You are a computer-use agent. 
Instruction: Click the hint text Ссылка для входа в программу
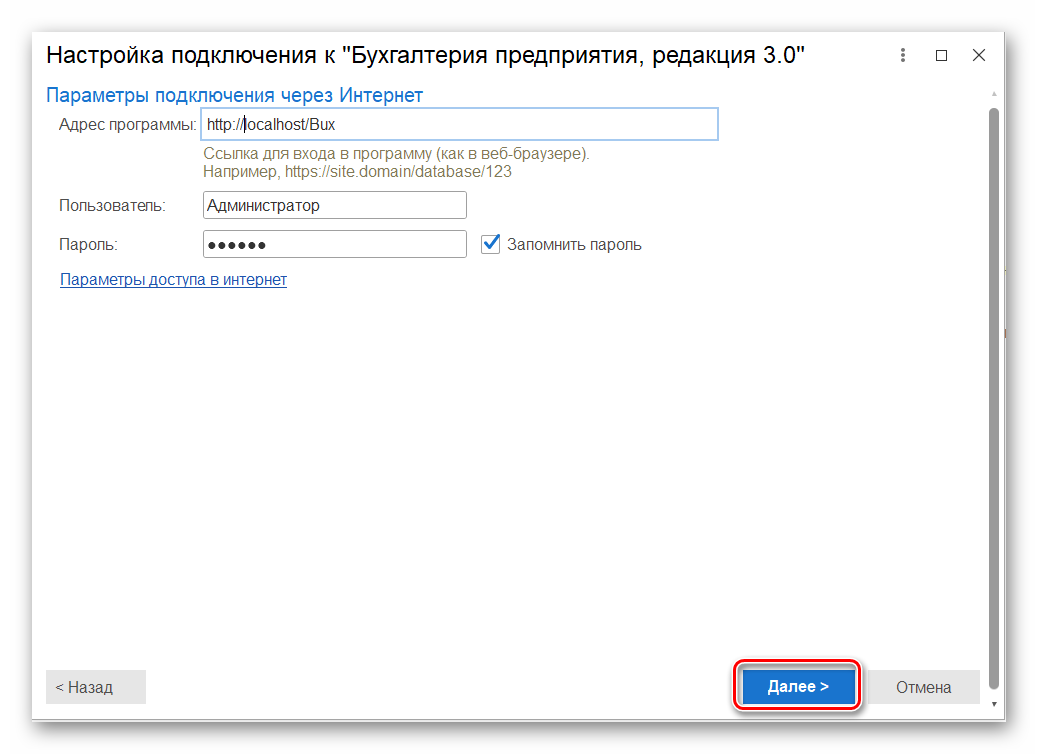396,154
